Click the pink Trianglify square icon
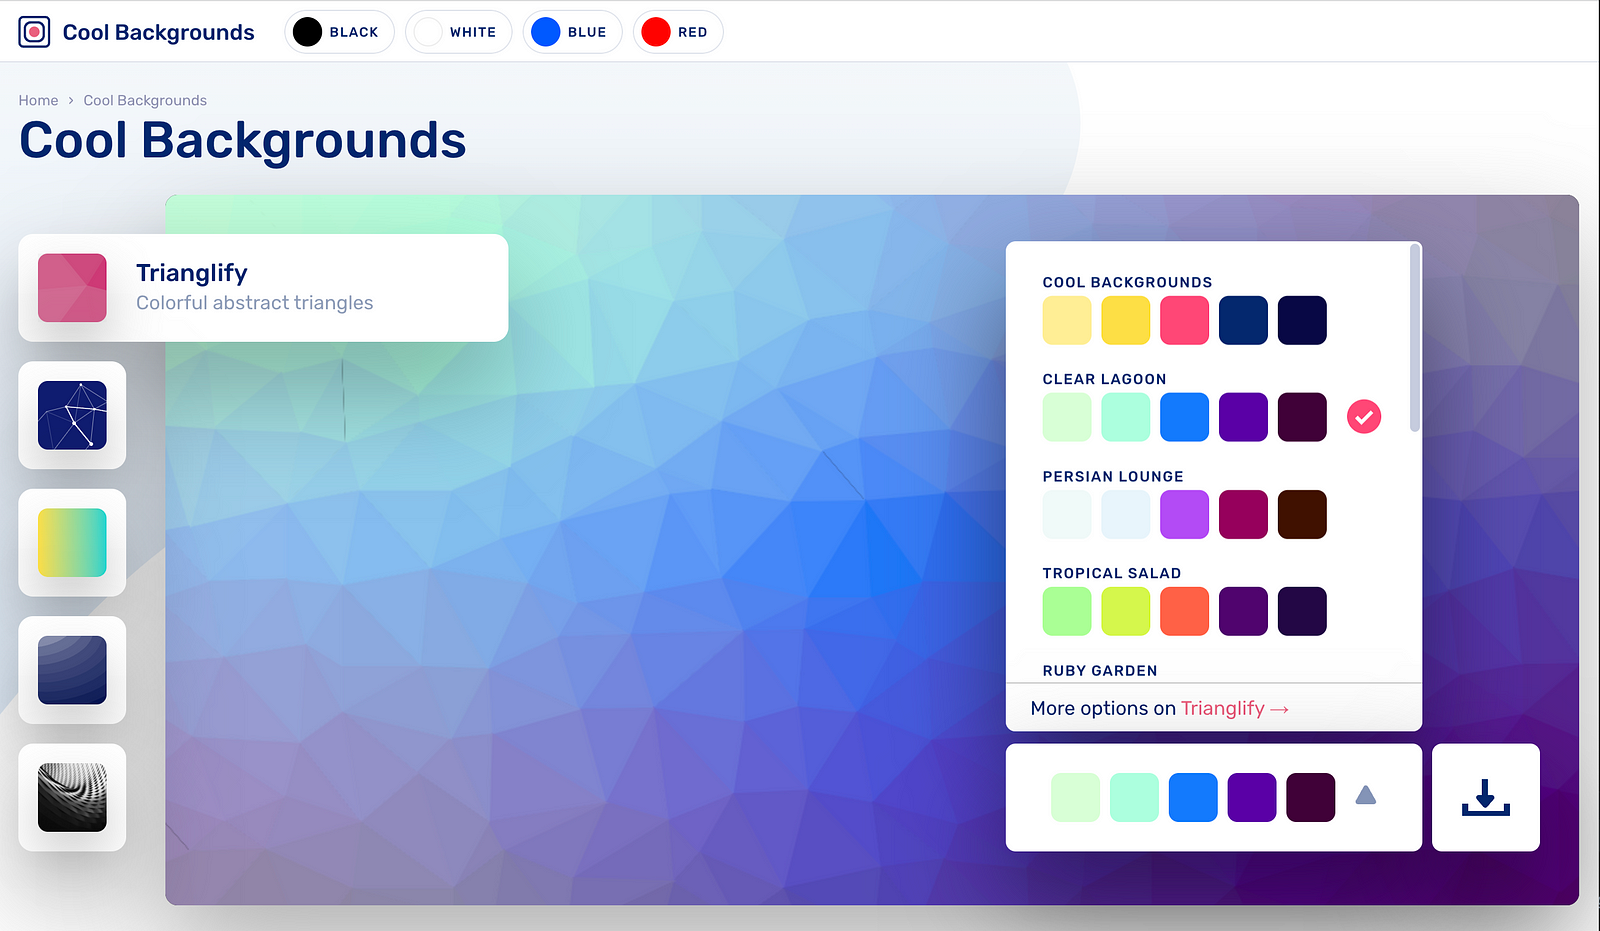The width and height of the screenshot is (1600, 931). (71, 288)
